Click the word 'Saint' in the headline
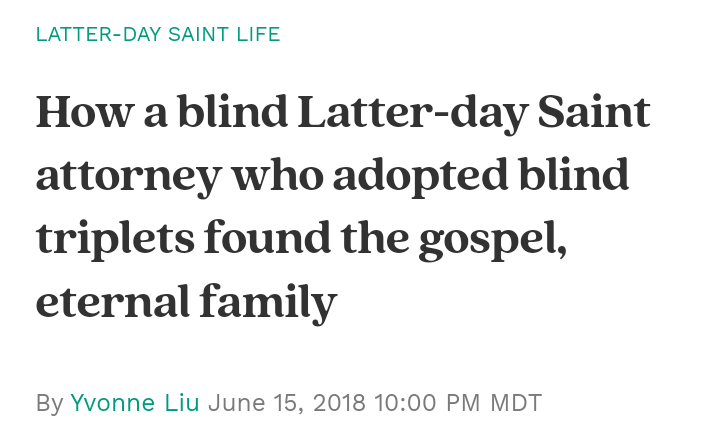Viewport: 720px width, 448px height. click(594, 113)
